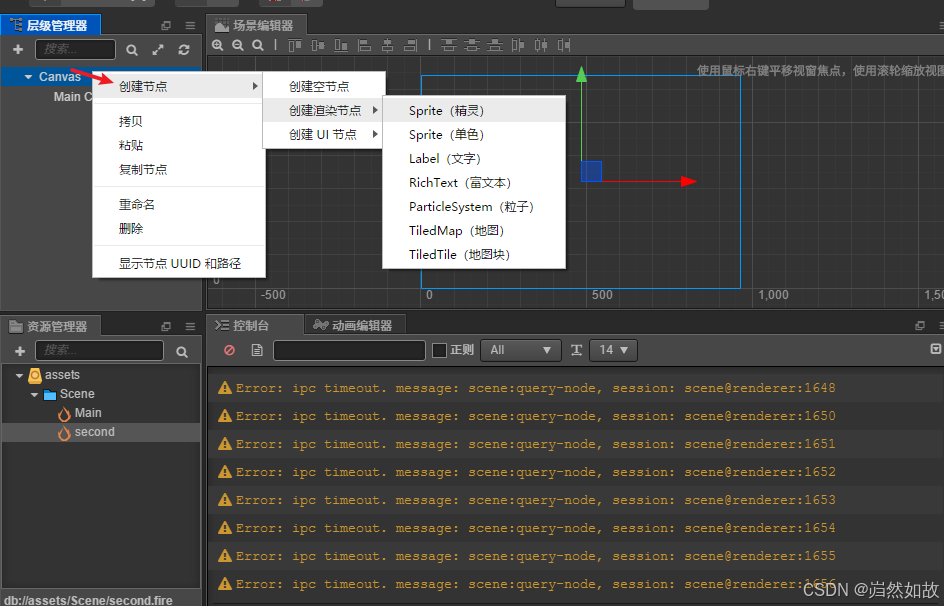Click the assets panel search magnifier icon
The height and width of the screenshot is (606, 944).
(x=182, y=351)
